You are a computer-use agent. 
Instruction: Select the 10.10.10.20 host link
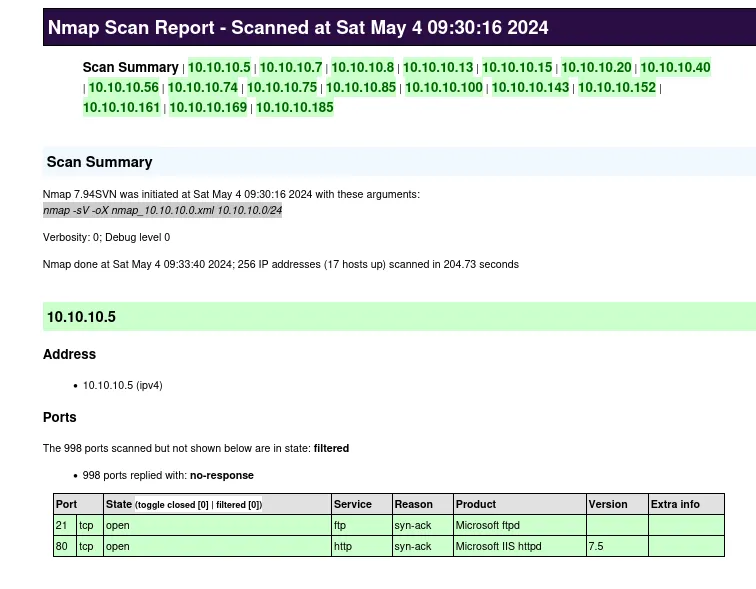click(596, 68)
